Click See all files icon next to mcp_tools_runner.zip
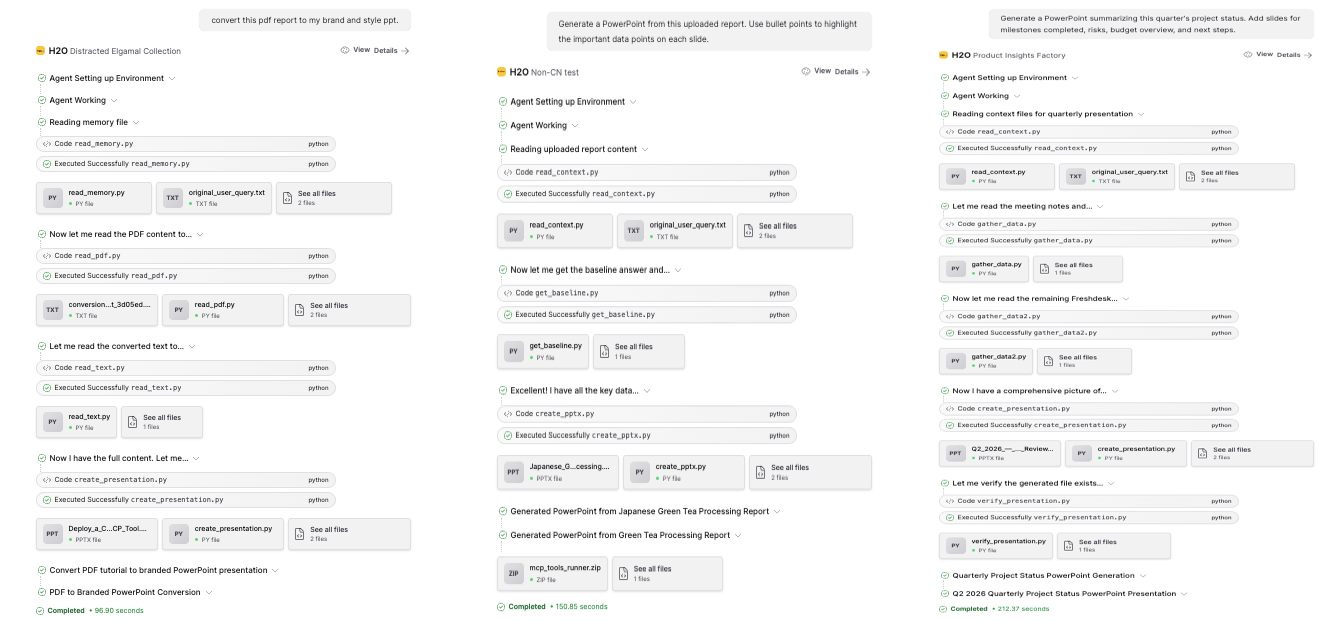This screenshot has width=1336, height=621. (x=623, y=574)
